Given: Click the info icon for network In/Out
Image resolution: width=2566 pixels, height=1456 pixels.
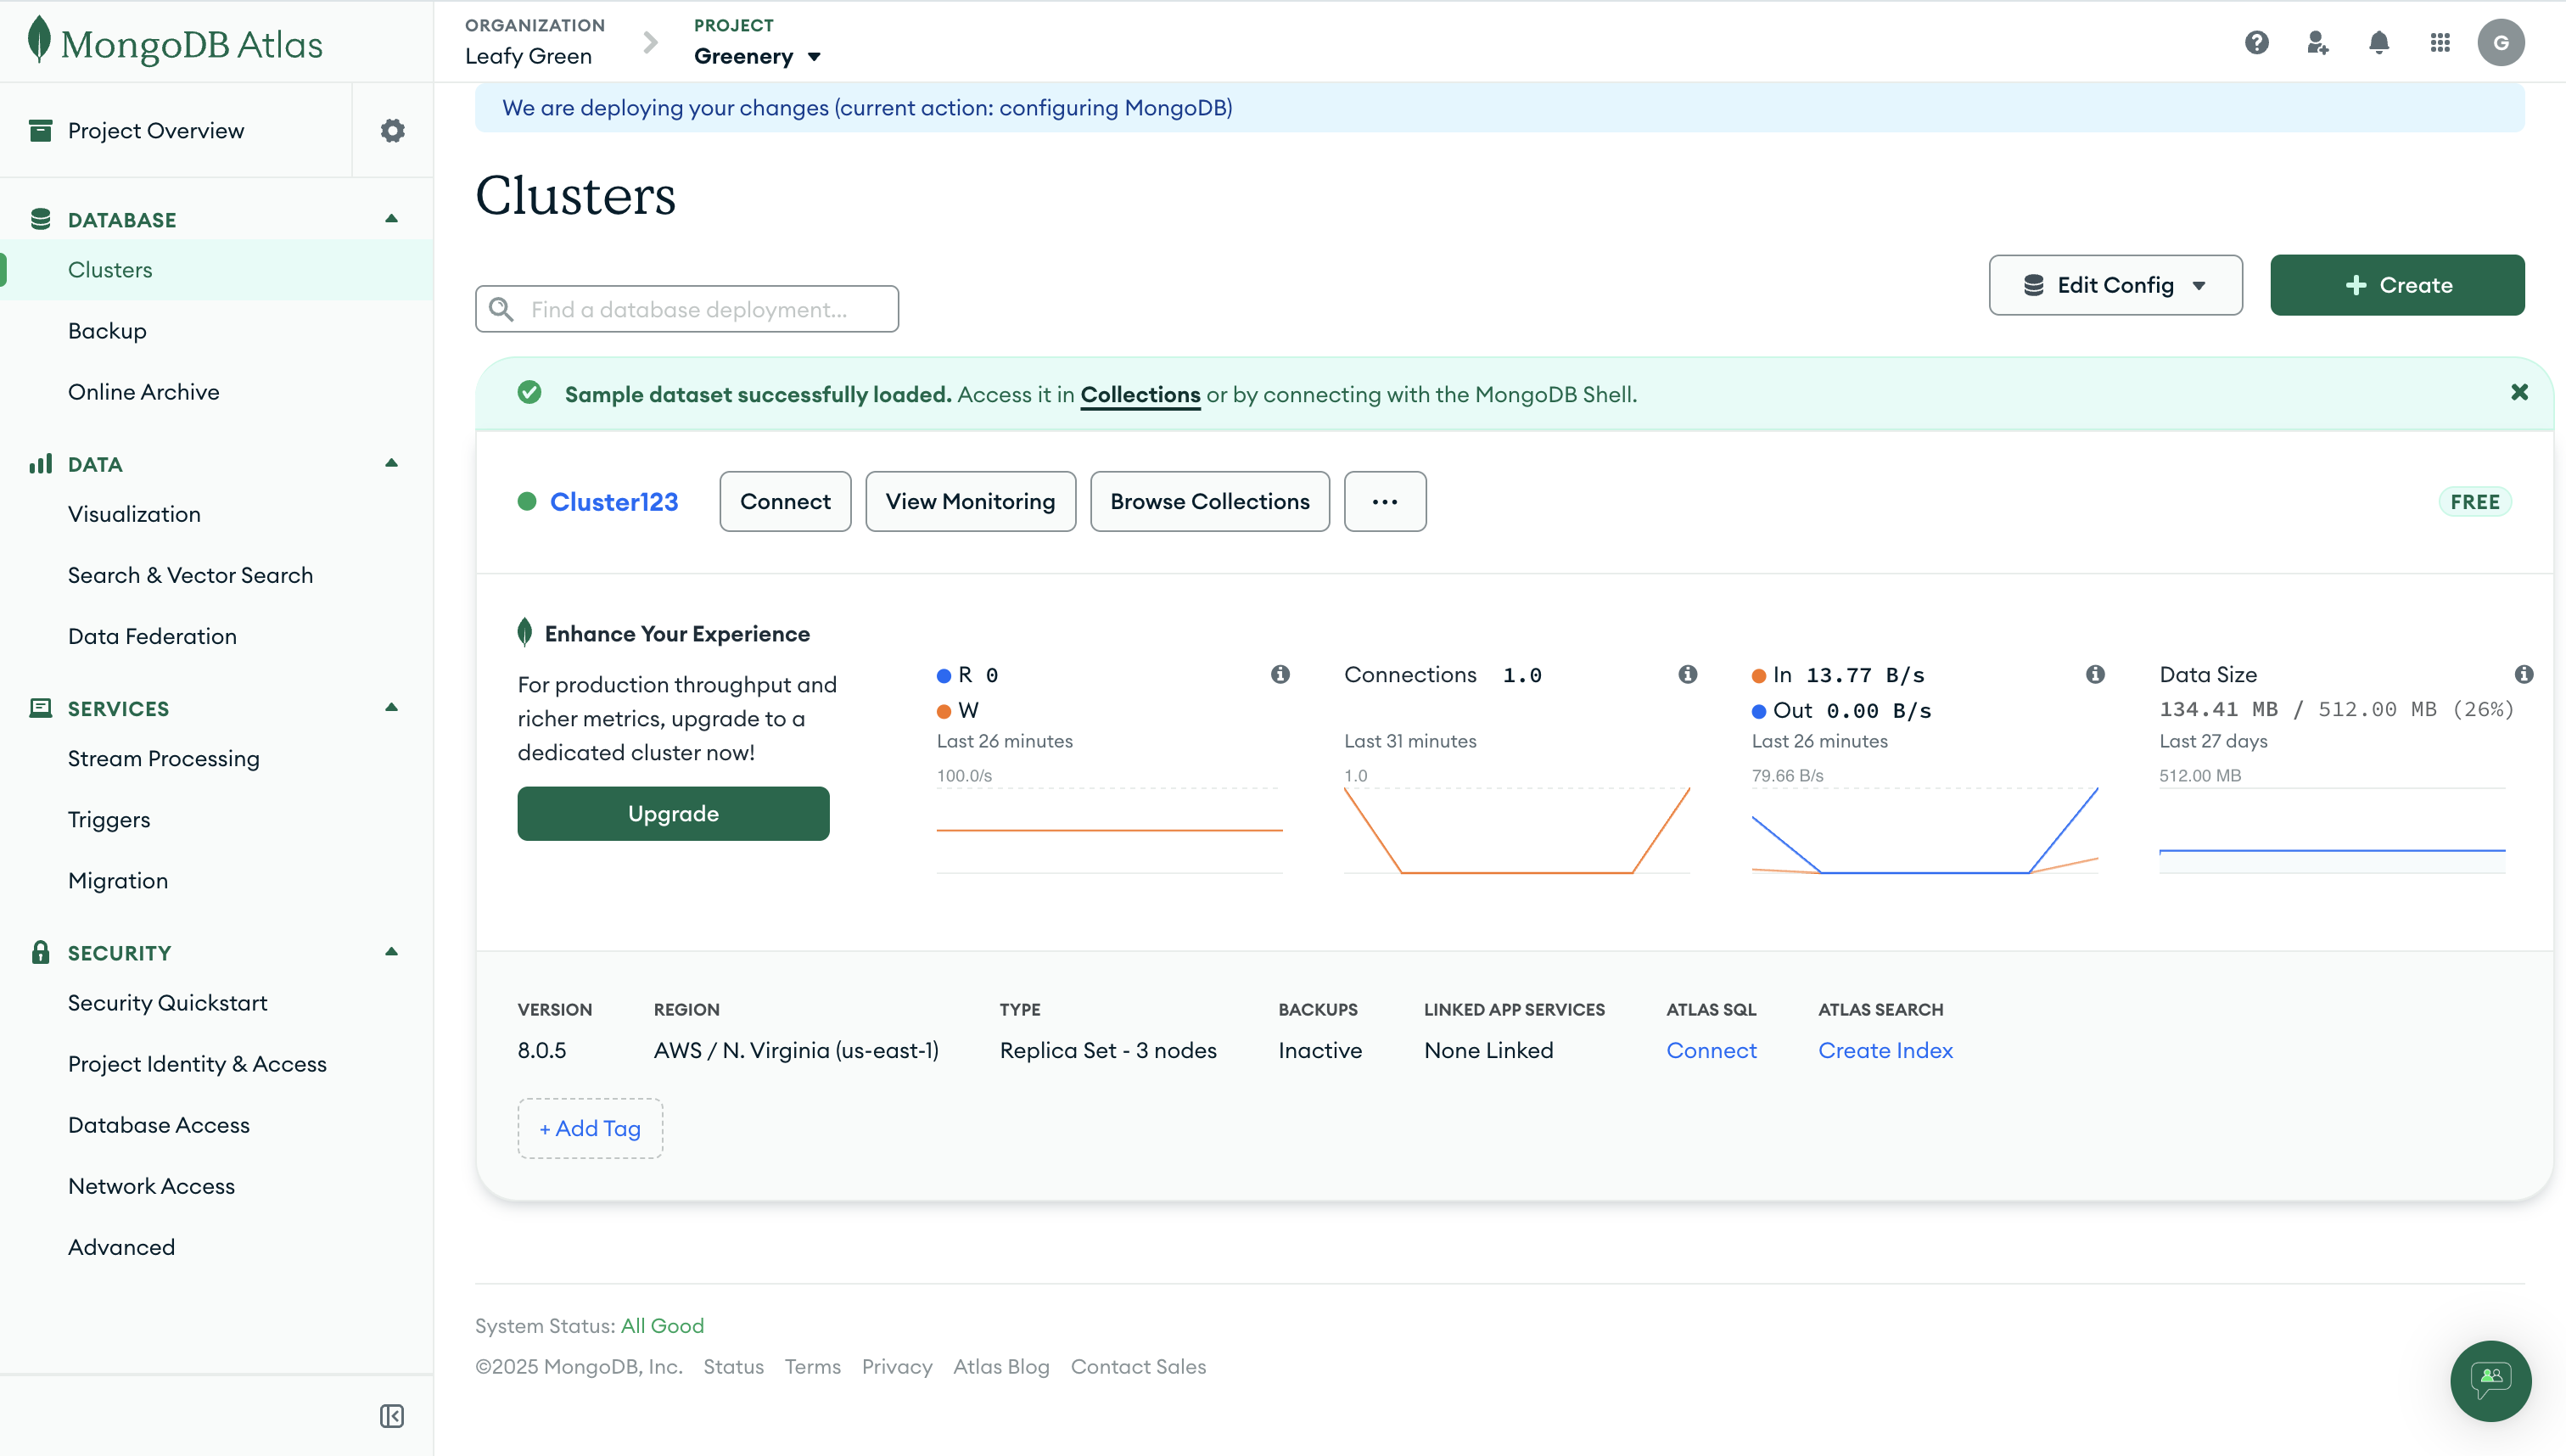Looking at the screenshot, I should tap(2096, 675).
